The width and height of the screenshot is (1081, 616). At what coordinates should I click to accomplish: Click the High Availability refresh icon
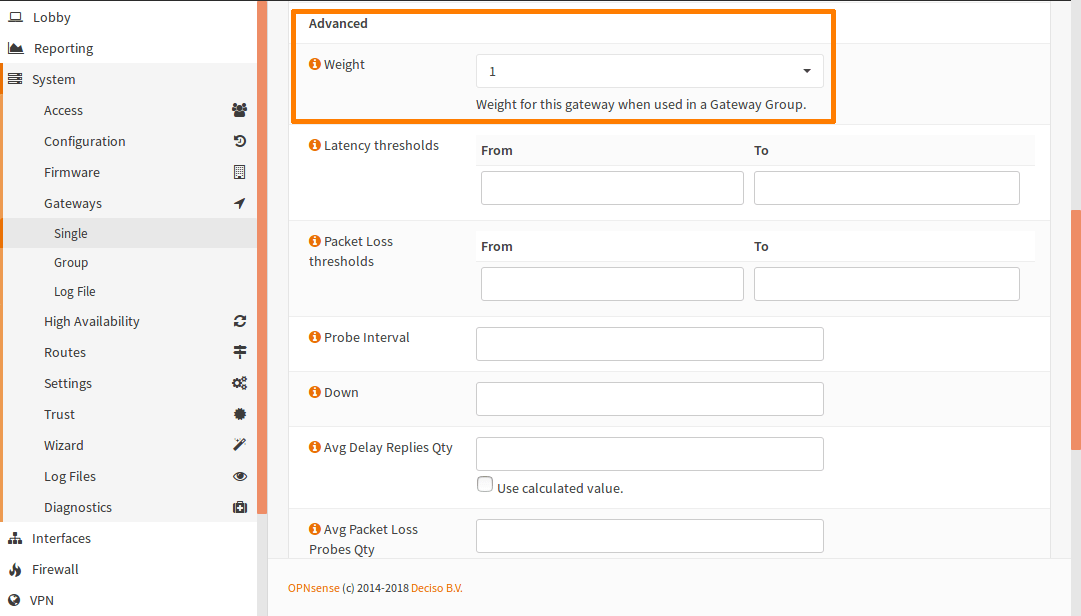tap(239, 321)
